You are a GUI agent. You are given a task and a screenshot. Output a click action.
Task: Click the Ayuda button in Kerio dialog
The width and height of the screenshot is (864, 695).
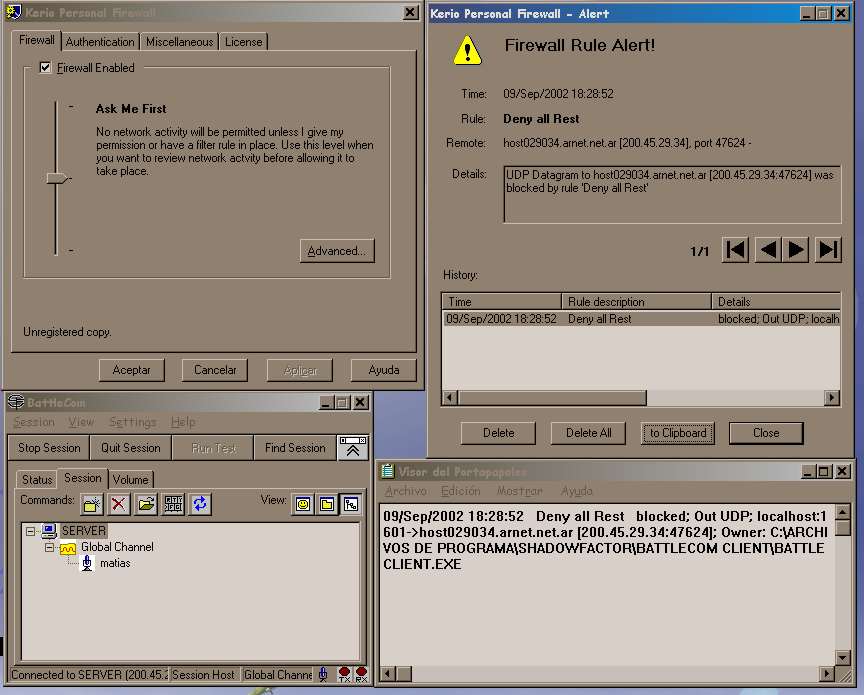click(x=384, y=370)
